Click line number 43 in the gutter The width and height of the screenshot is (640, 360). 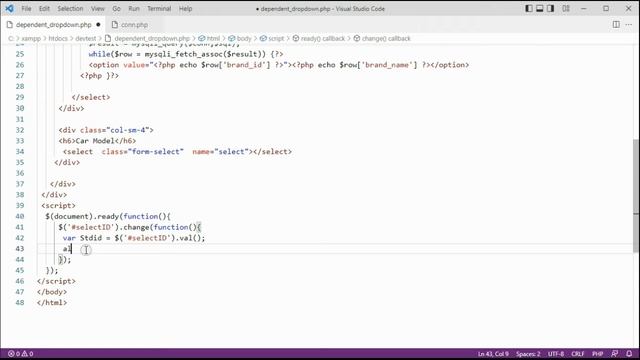point(20,249)
